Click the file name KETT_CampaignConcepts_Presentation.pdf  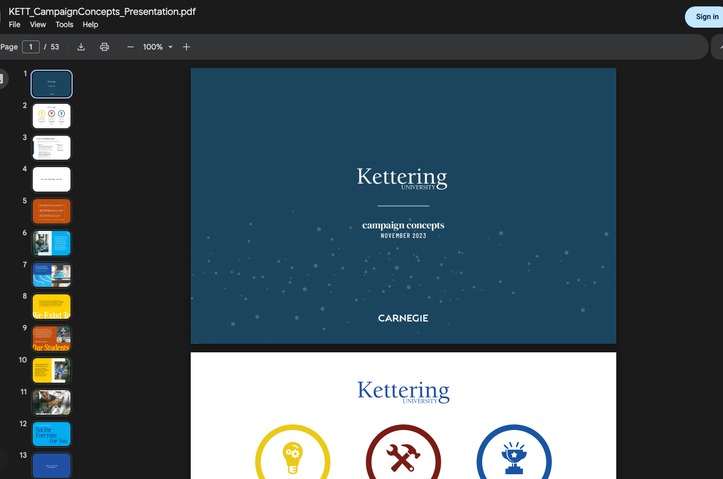[x=102, y=12]
